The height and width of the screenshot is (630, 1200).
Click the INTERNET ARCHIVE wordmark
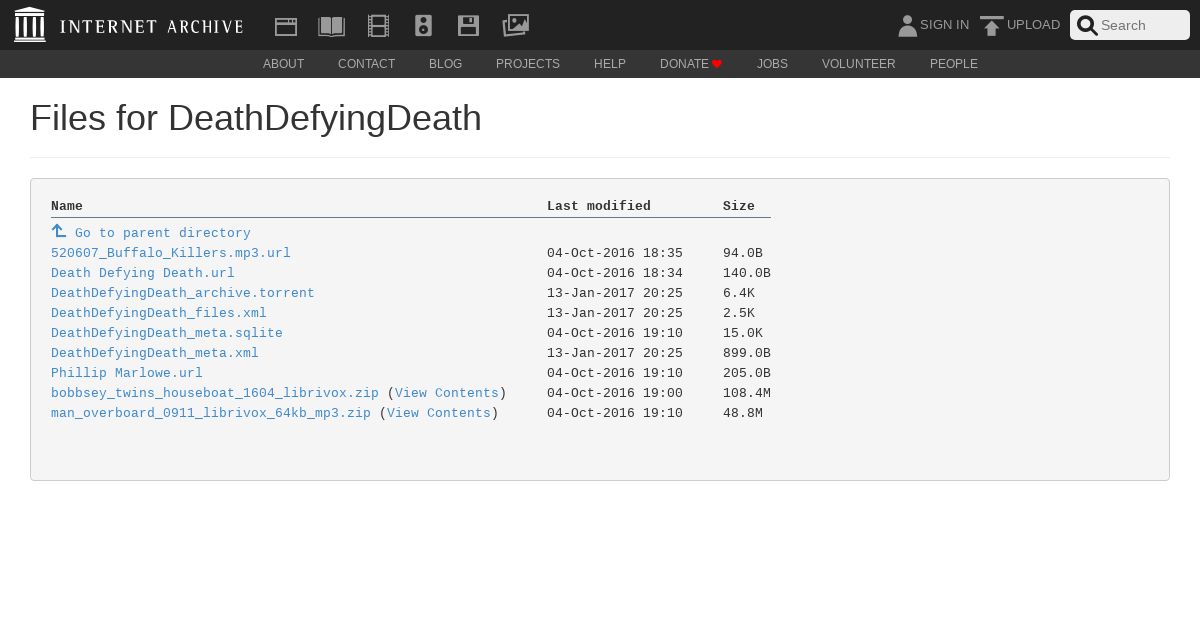click(151, 27)
